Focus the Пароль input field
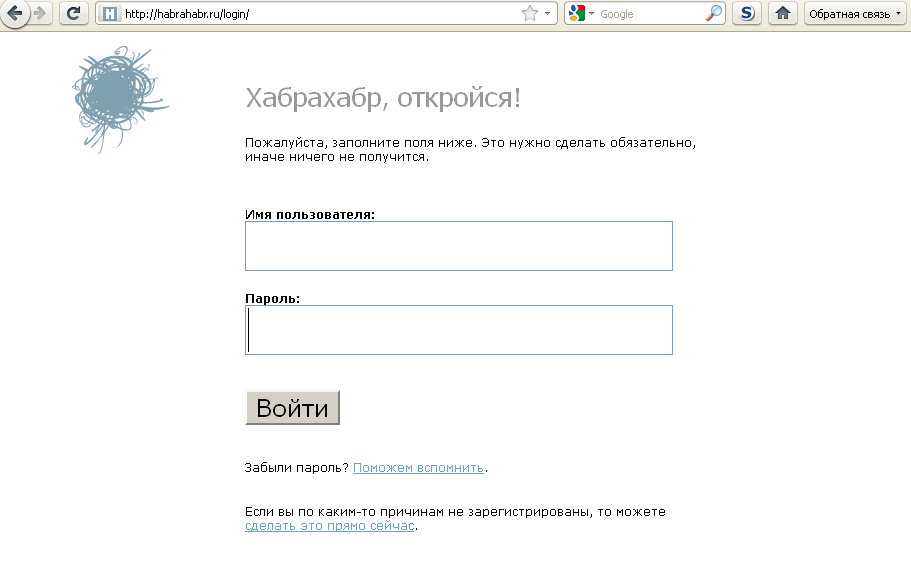Screen dimensions: 911x573 [458, 330]
